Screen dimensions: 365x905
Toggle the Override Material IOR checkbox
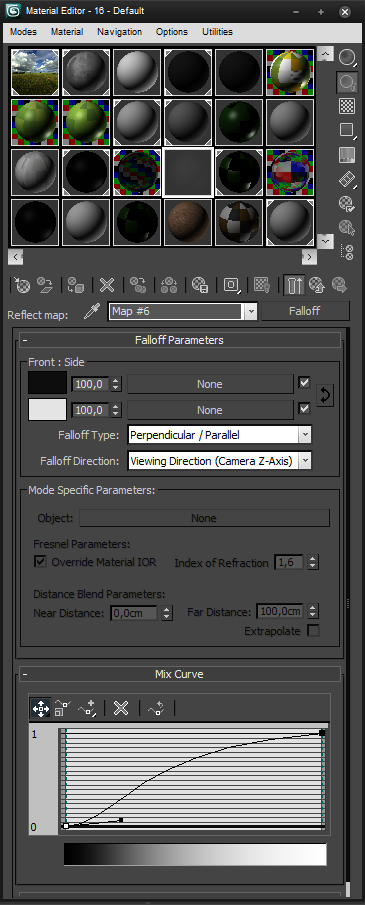tap(40, 562)
